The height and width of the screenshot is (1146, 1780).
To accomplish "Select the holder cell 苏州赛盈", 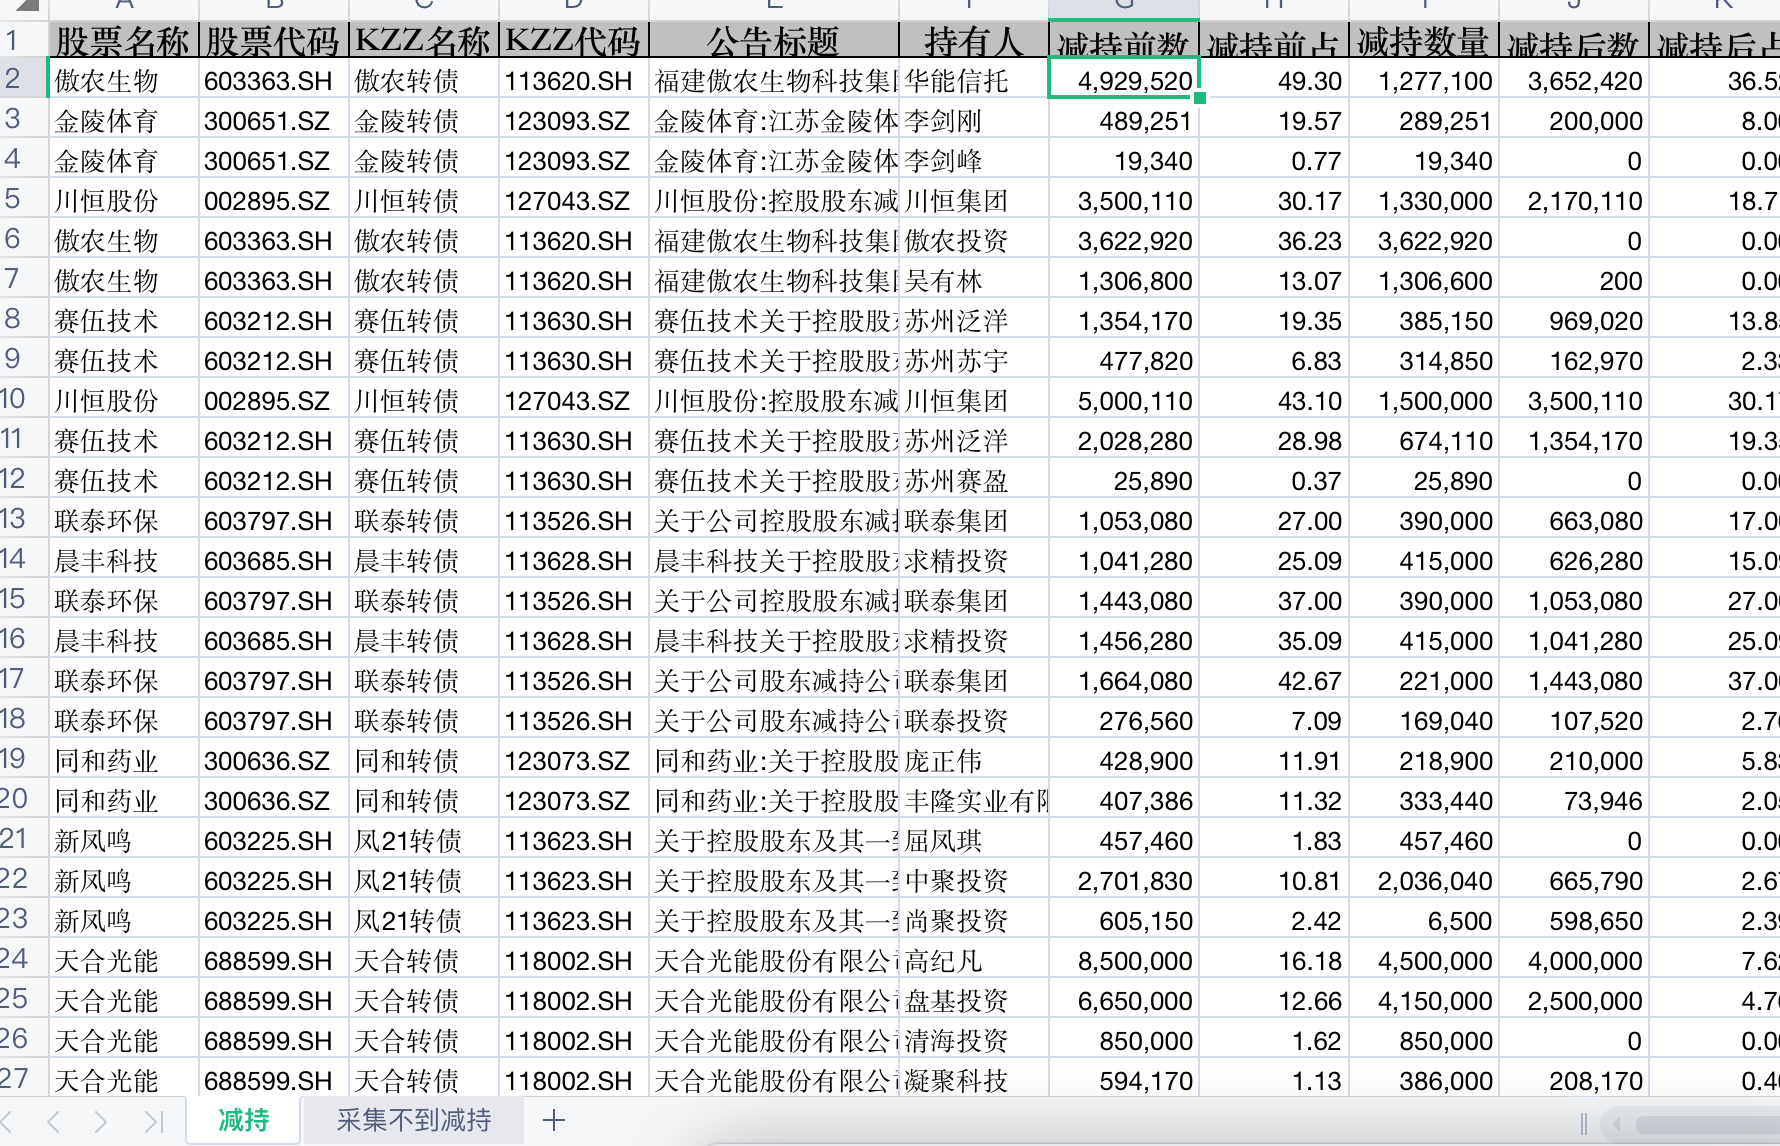I will (x=973, y=480).
